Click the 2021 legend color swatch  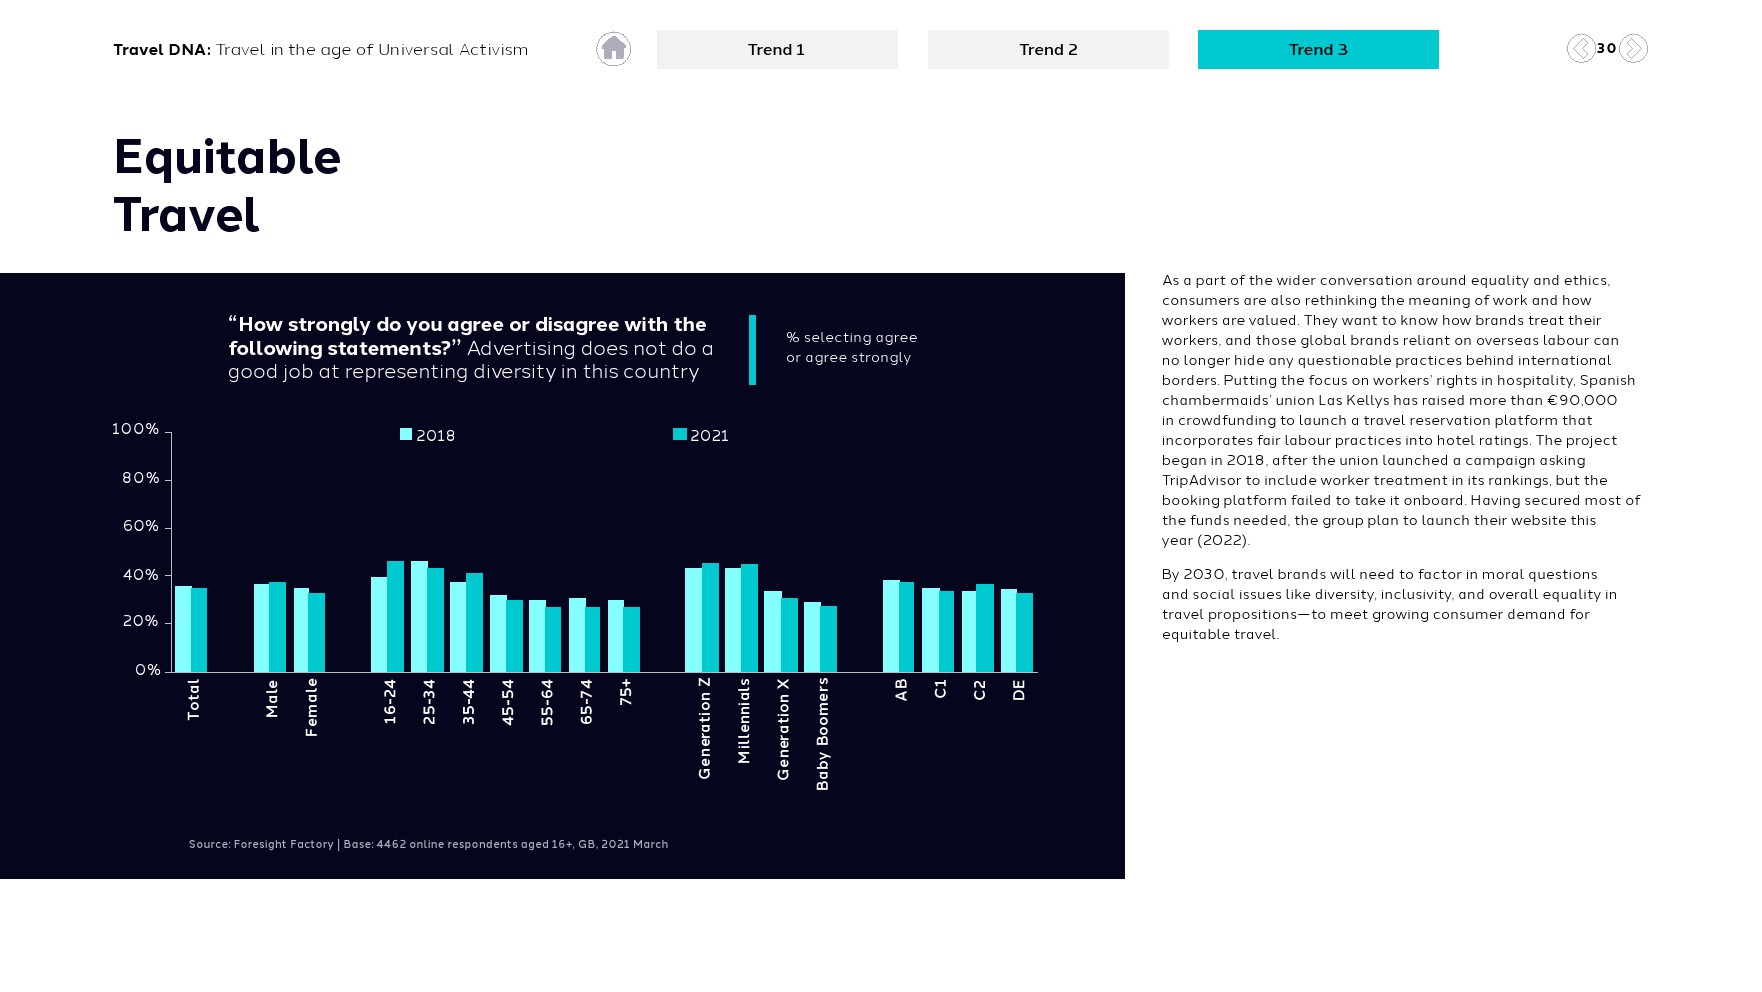click(x=680, y=434)
